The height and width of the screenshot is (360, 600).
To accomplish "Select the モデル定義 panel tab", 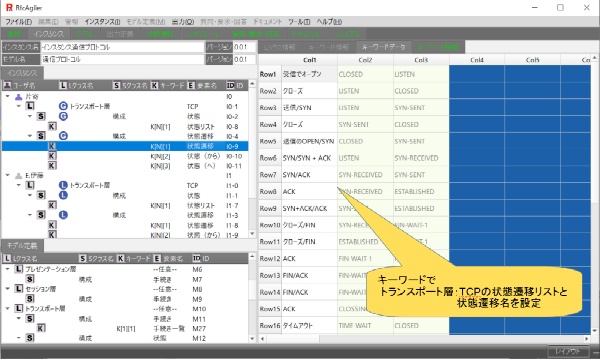I will (x=22, y=246).
